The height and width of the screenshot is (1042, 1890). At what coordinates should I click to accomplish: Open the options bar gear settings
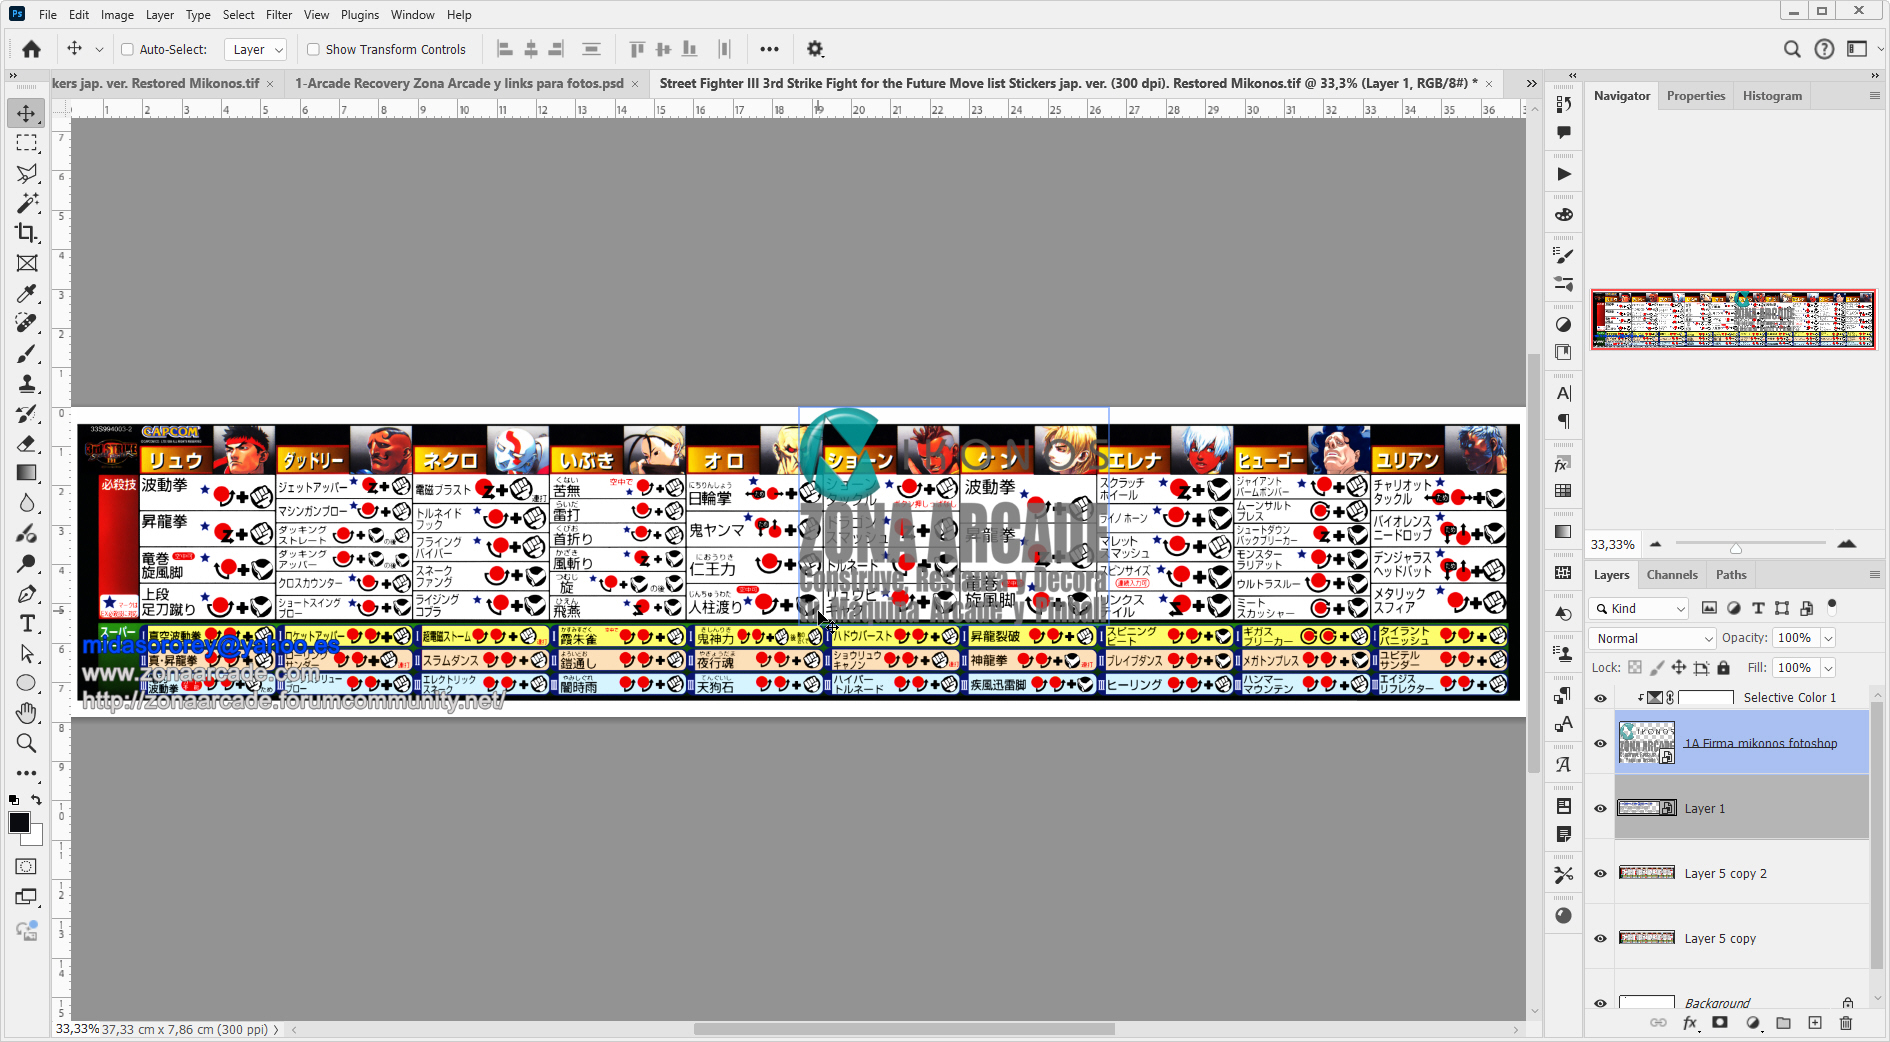(x=815, y=49)
